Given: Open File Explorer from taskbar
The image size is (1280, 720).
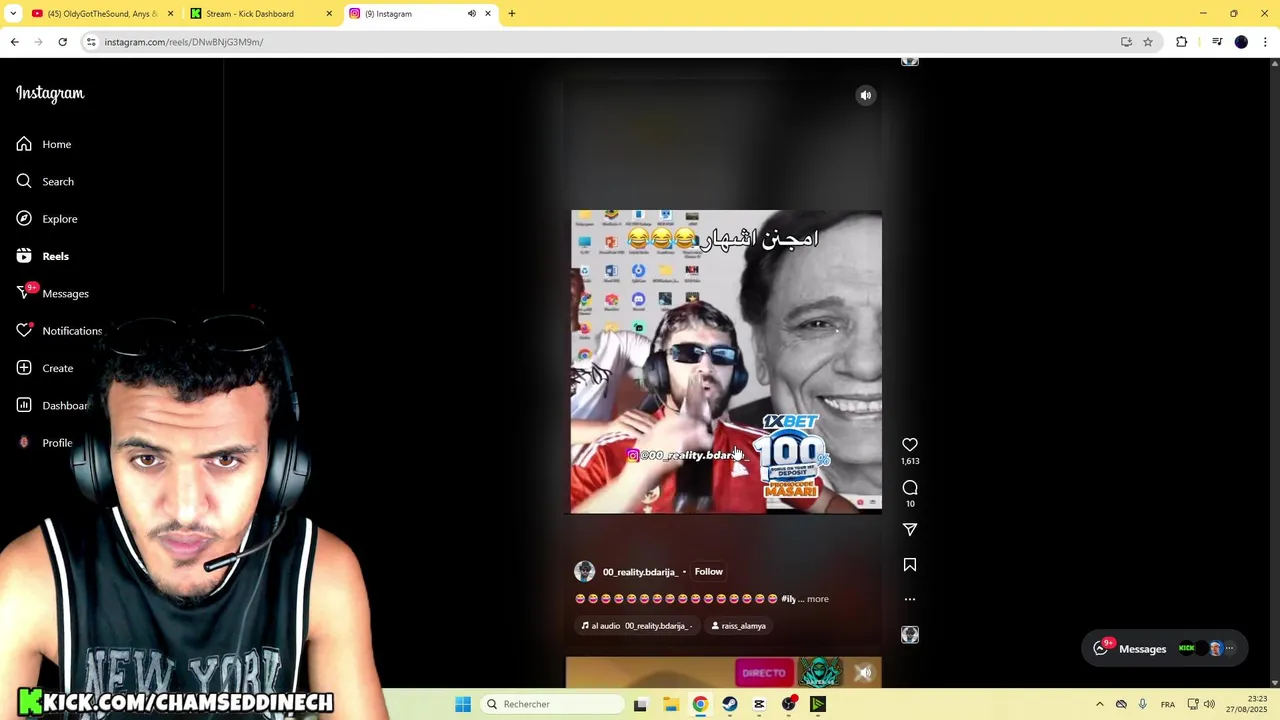Looking at the screenshot, I should (671, 704).
